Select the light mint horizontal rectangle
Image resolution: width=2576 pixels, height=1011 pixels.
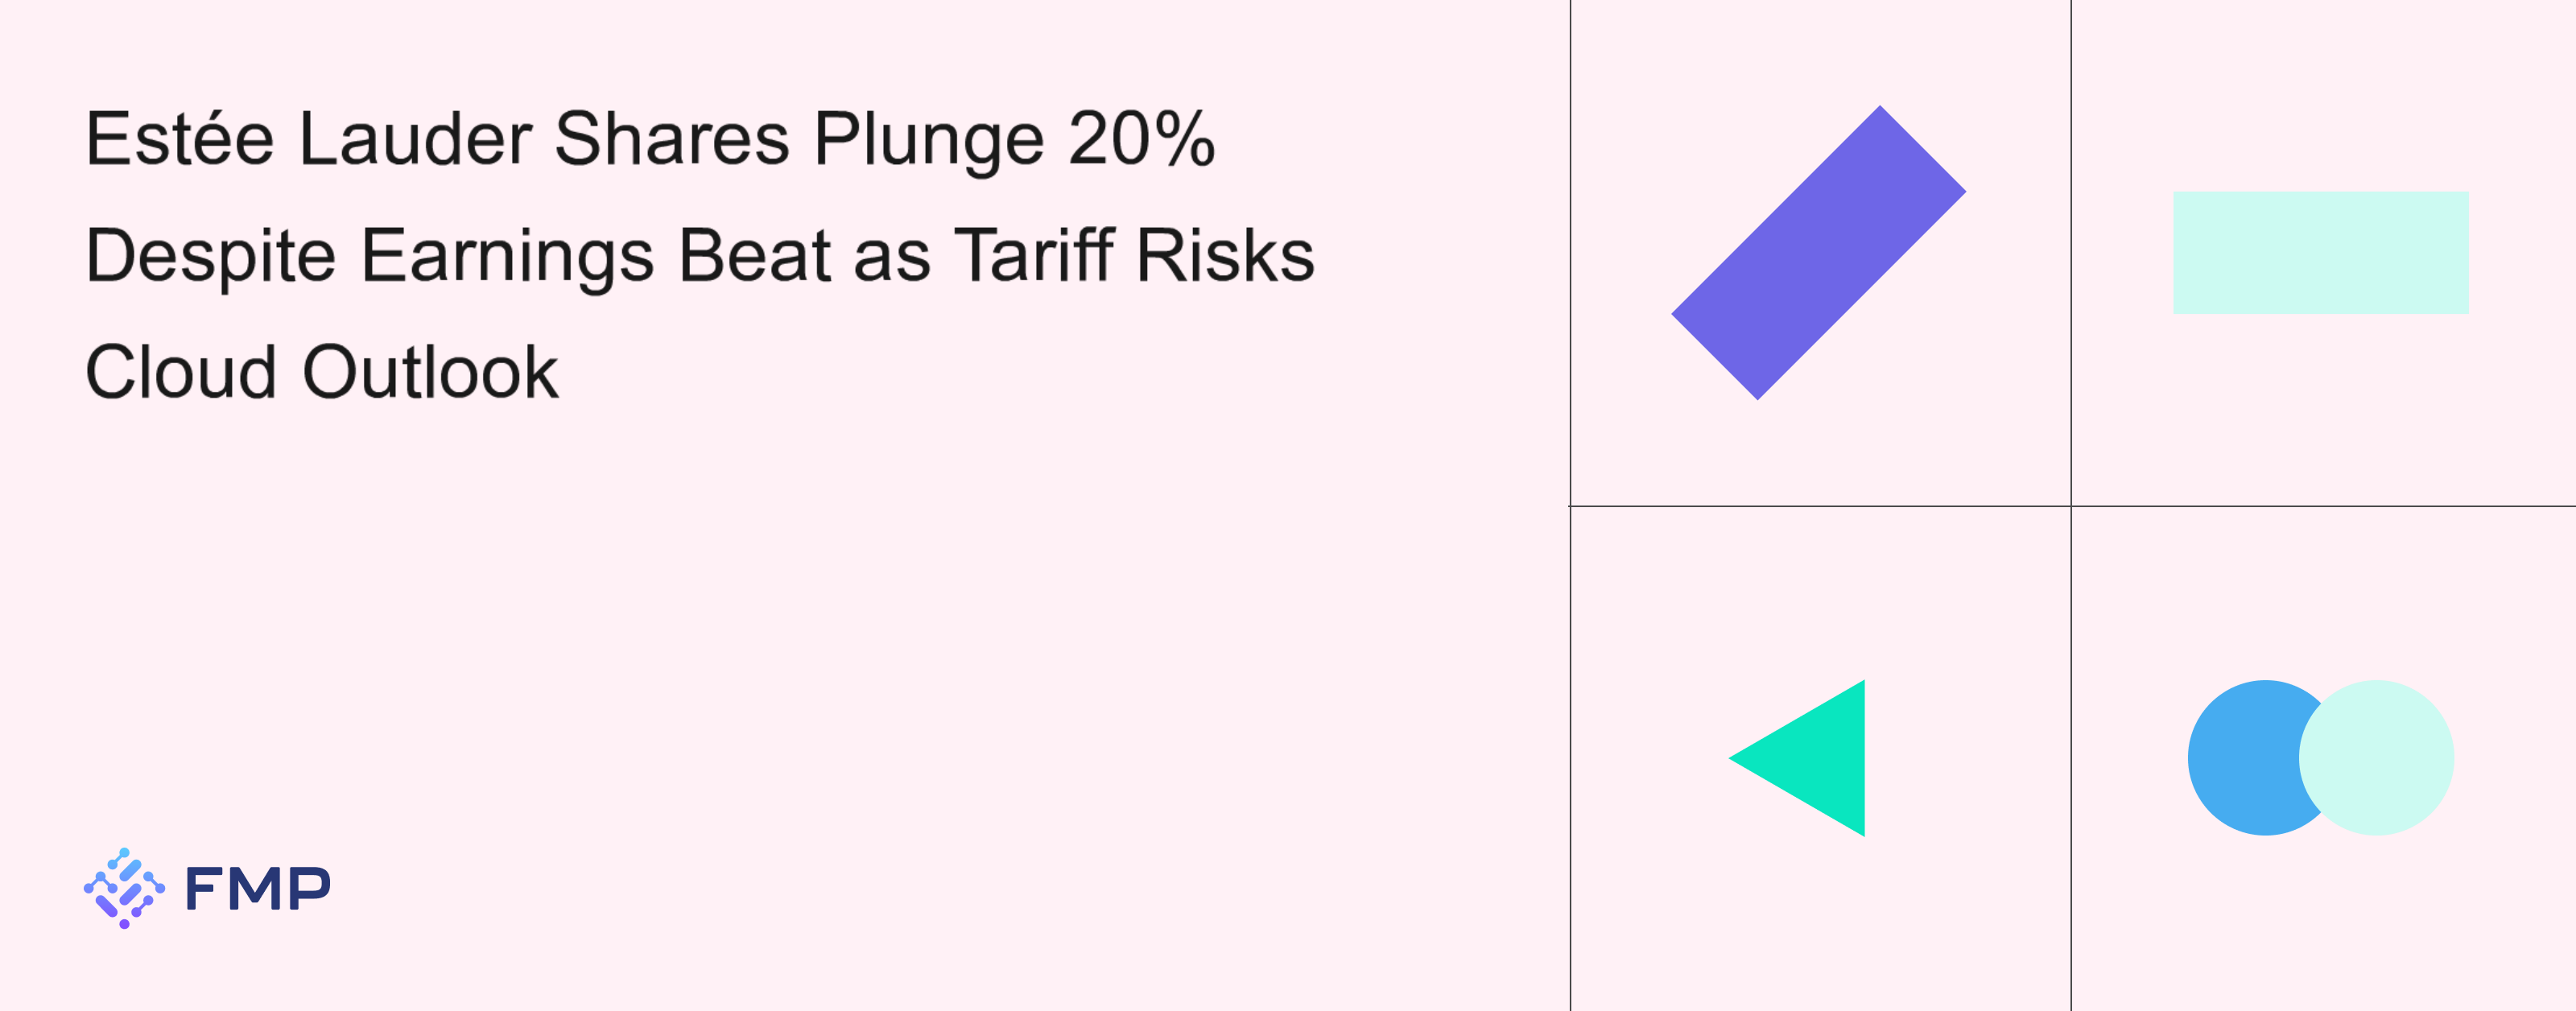(2320, 253)
